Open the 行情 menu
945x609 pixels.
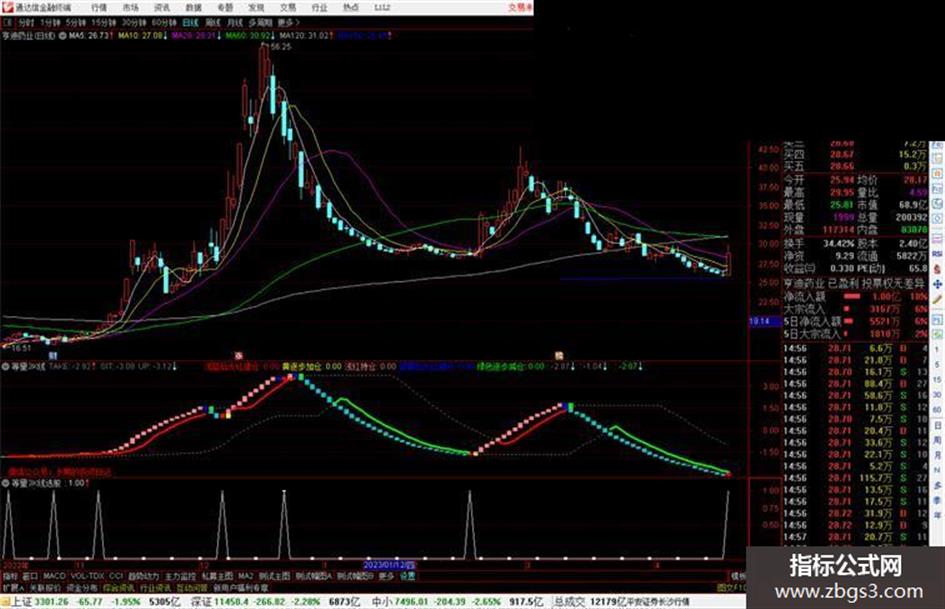(x=99, y=7)
